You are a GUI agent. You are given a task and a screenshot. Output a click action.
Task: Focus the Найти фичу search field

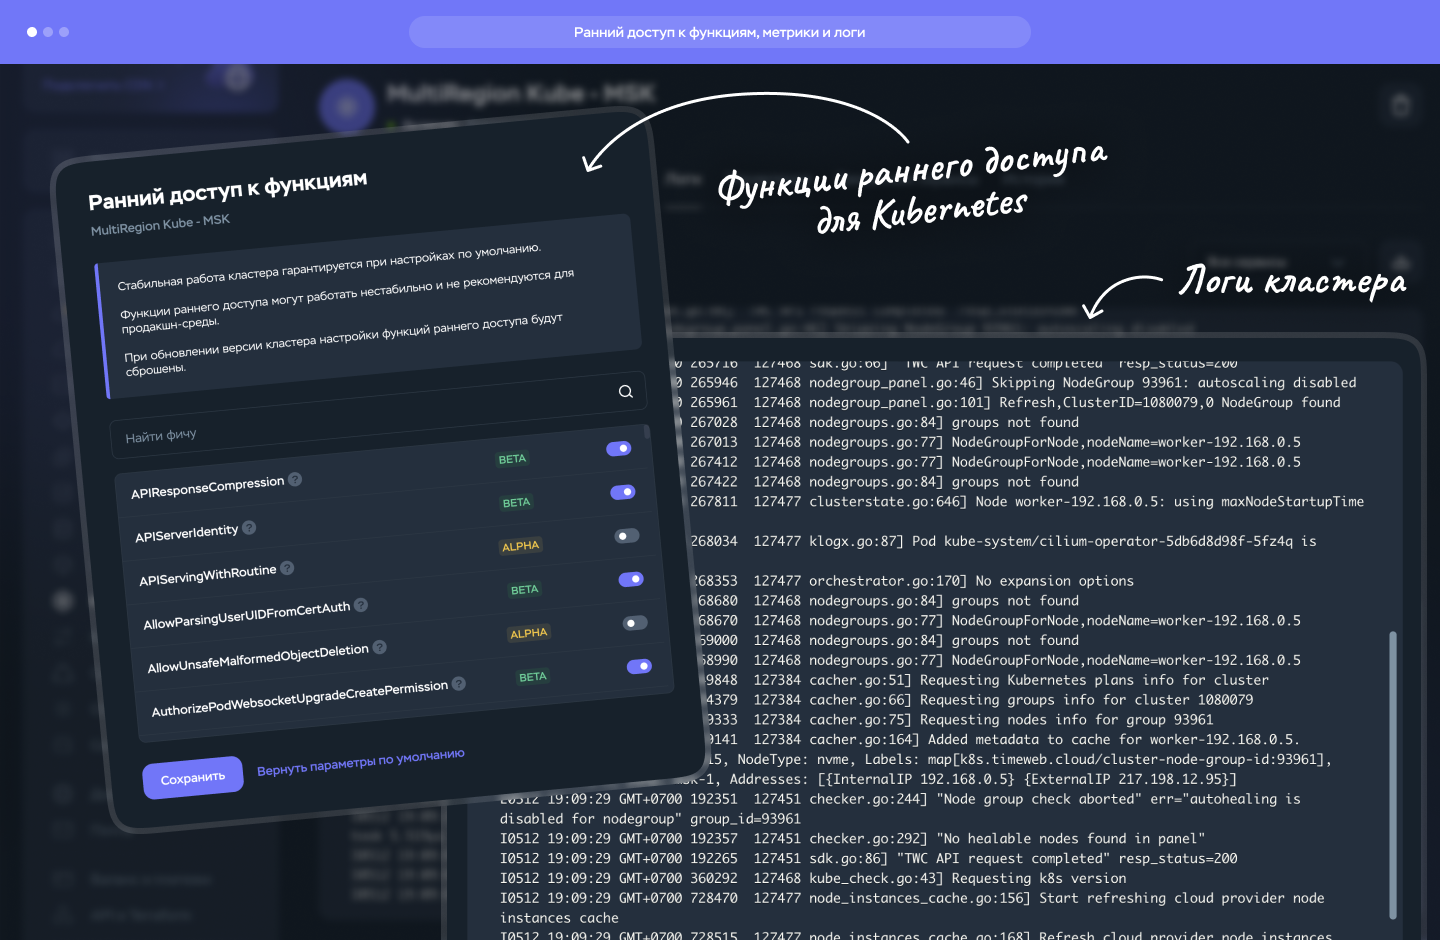pos(378,413)
